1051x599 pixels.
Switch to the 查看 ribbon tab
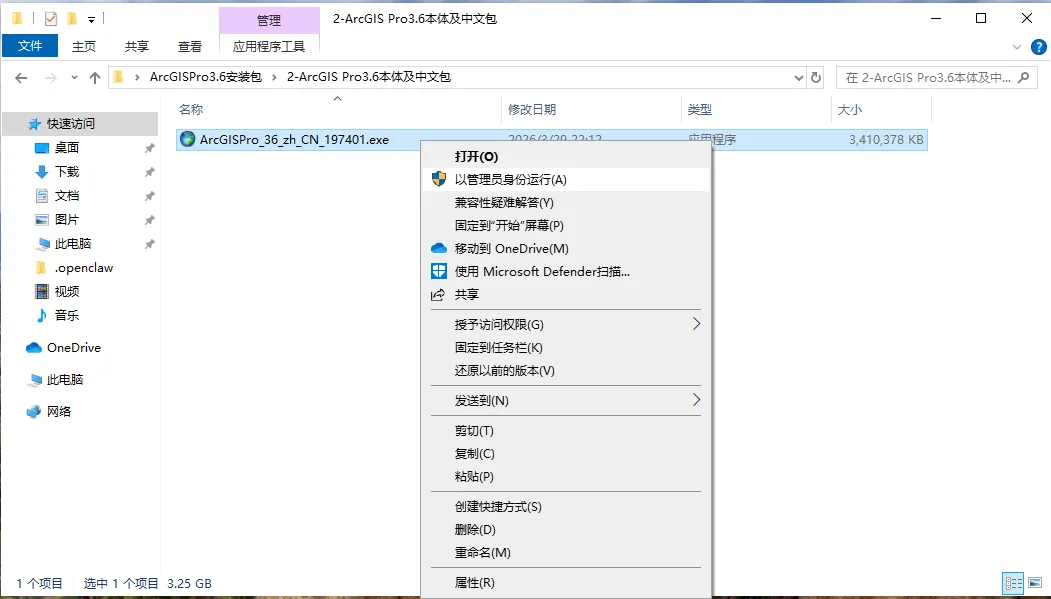pos(190,46)
